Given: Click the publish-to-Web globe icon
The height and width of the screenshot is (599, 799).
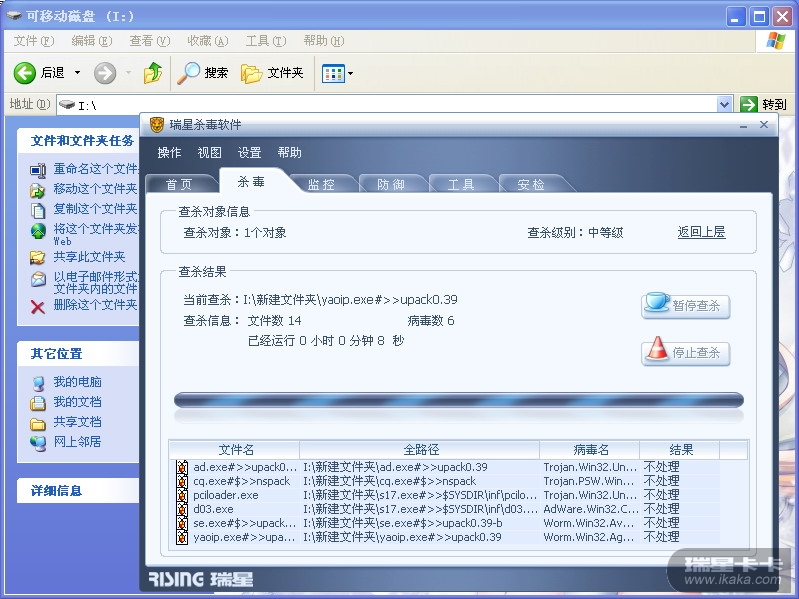Looking at the screenshot, I should 38,231.
